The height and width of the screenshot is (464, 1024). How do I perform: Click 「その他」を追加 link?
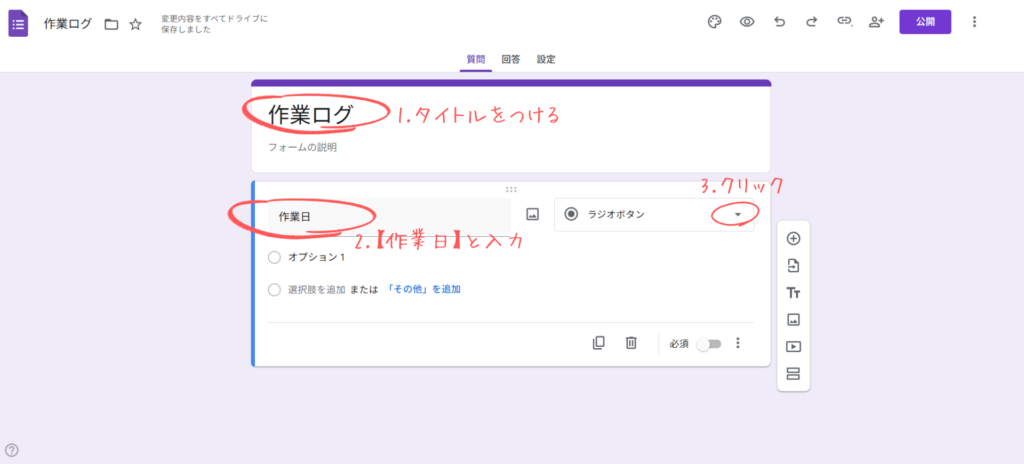click(424, 289)
